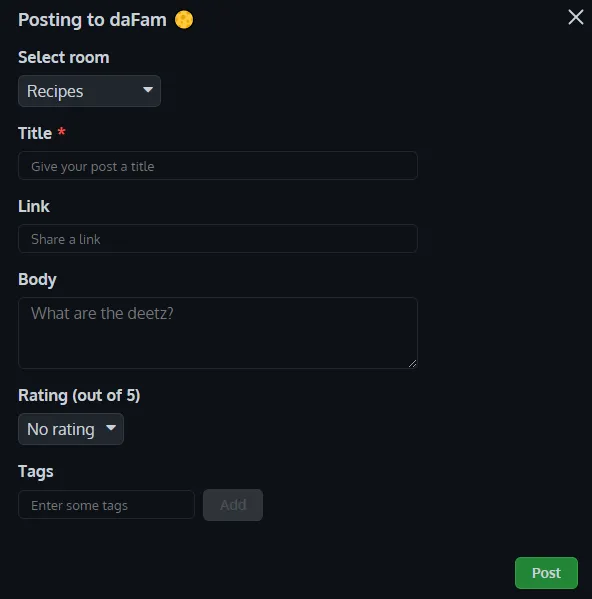Click the caret on the No rating selector
The width and height of the screenshot is (592, 599).
(111, 428)
